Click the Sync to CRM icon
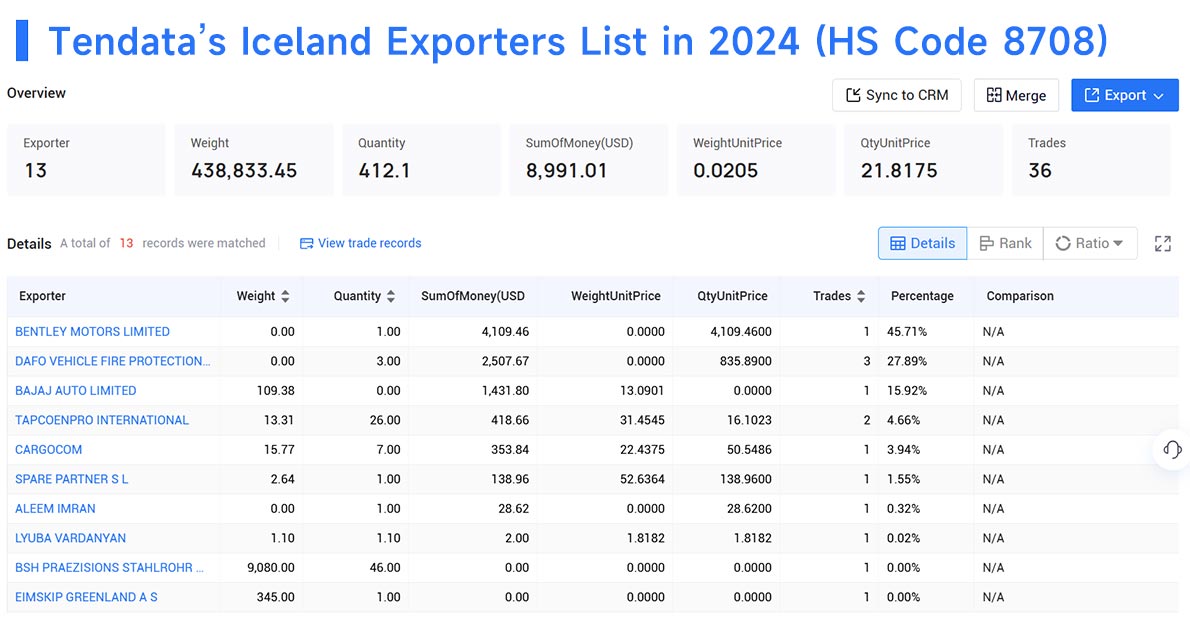Viewport: 1190px width, 621px height. (x=855, y=95)
